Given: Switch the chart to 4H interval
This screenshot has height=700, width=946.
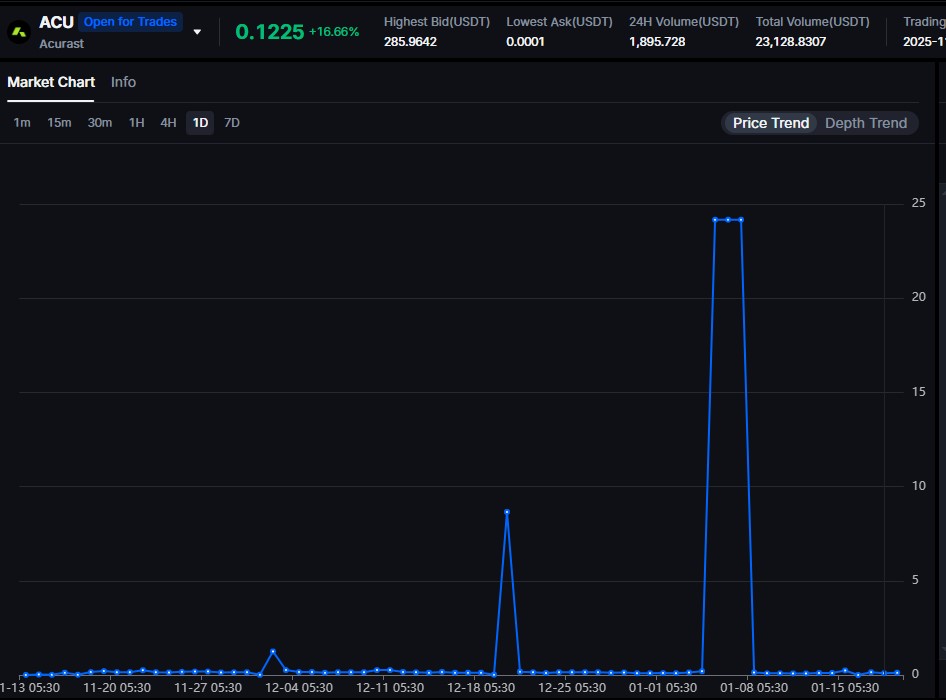Looking at the screenshot, I should 168,123.
